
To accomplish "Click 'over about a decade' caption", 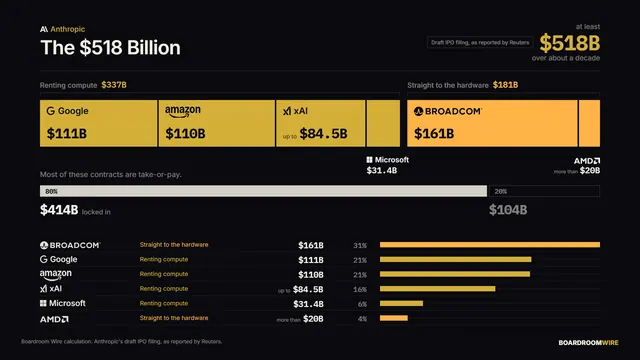I will click(x=566, y=58).
